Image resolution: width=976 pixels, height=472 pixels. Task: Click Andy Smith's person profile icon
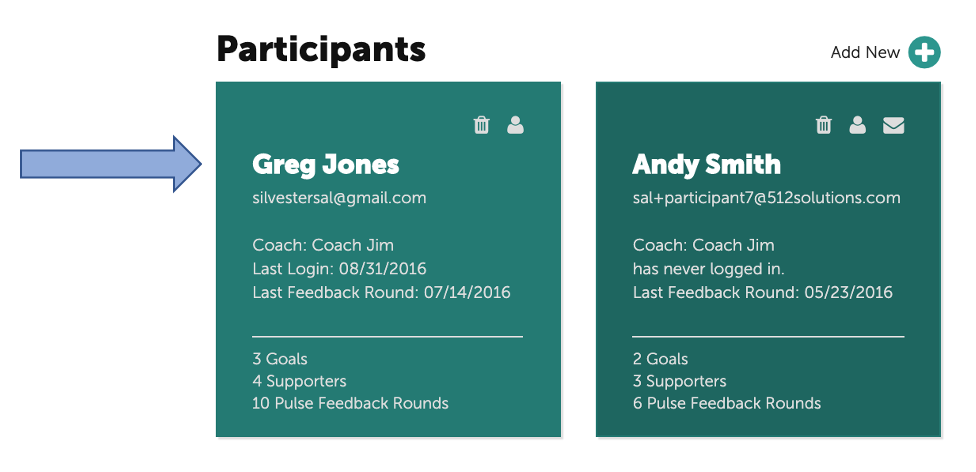(858, 125)
